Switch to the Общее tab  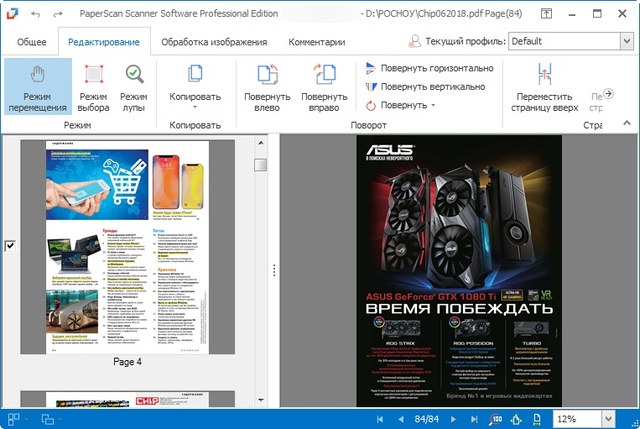pos(31,42)
